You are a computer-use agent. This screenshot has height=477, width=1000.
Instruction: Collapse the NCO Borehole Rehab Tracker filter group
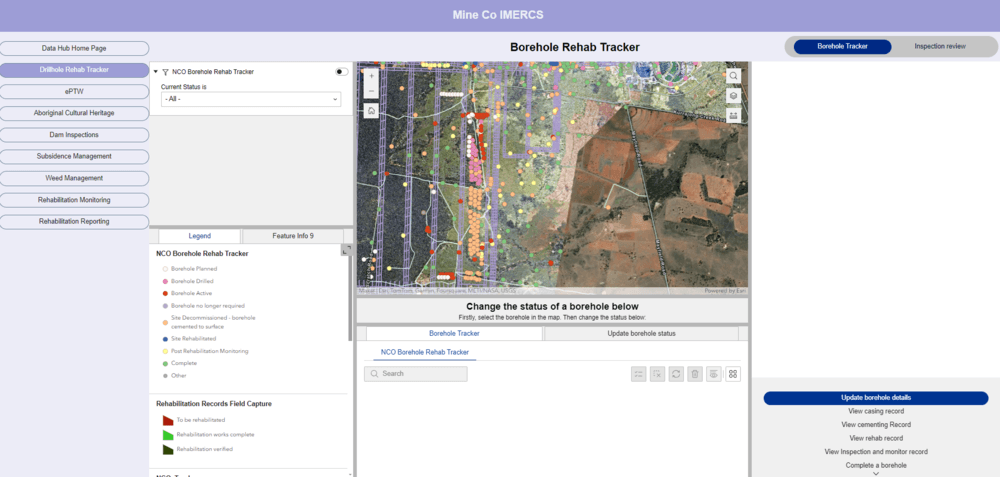(x=156, y=72)
